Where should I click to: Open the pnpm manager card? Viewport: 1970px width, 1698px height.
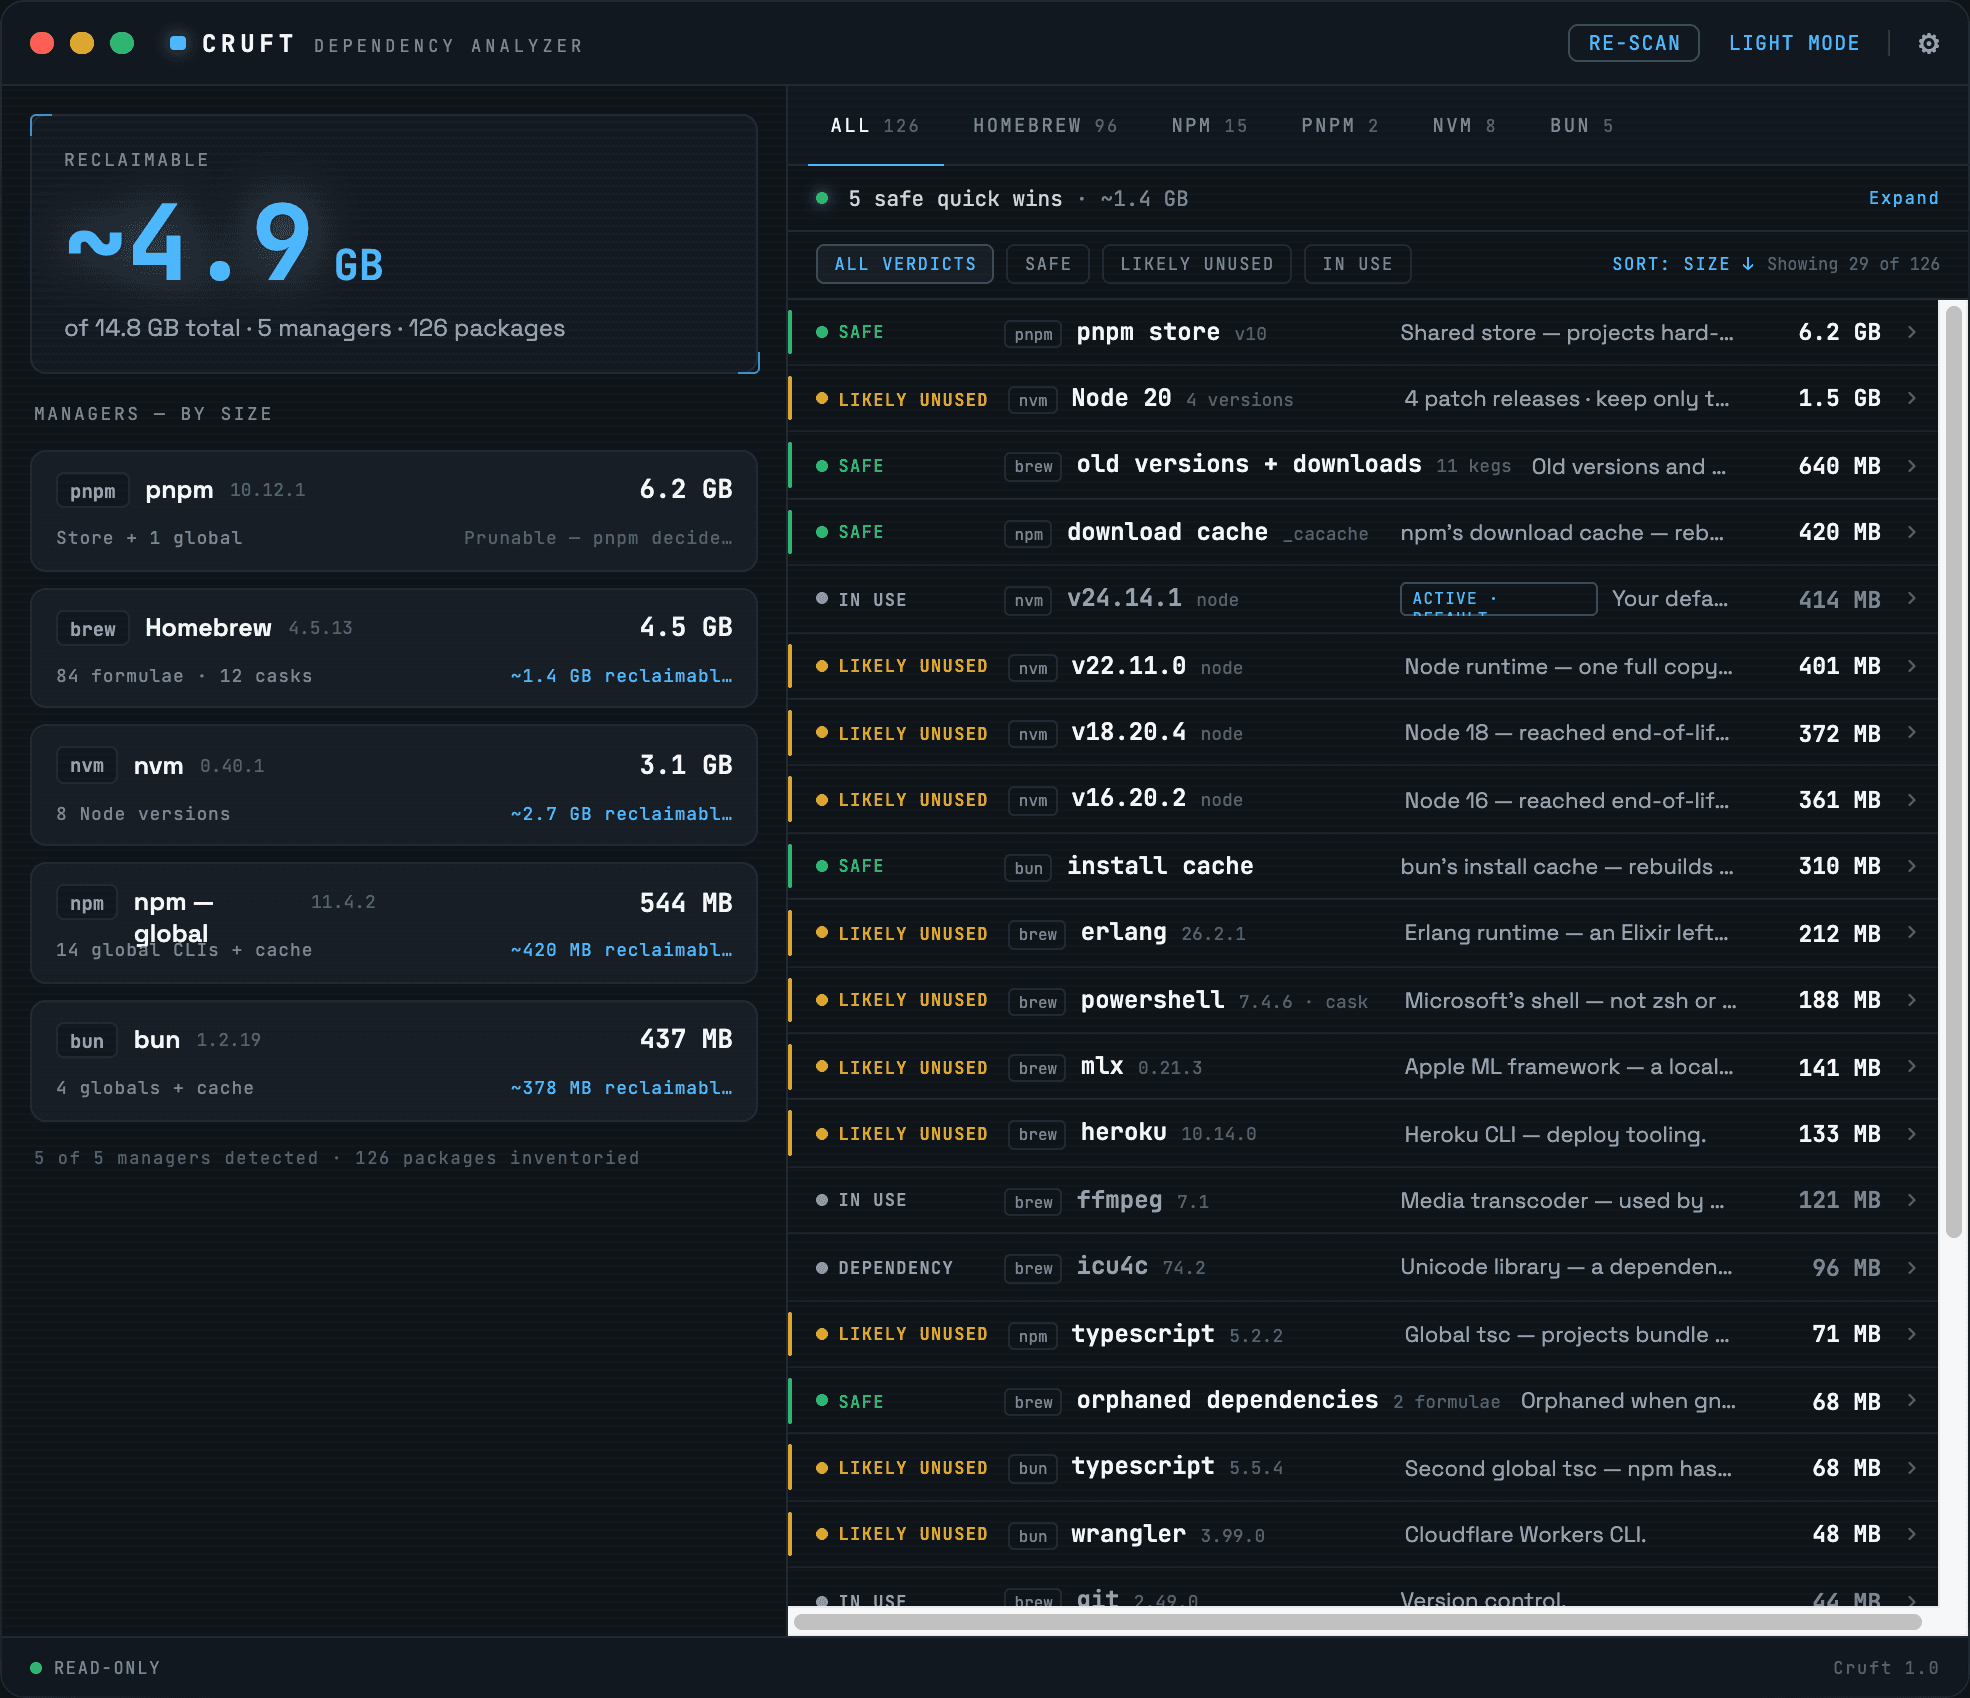(x=394, y=511)
